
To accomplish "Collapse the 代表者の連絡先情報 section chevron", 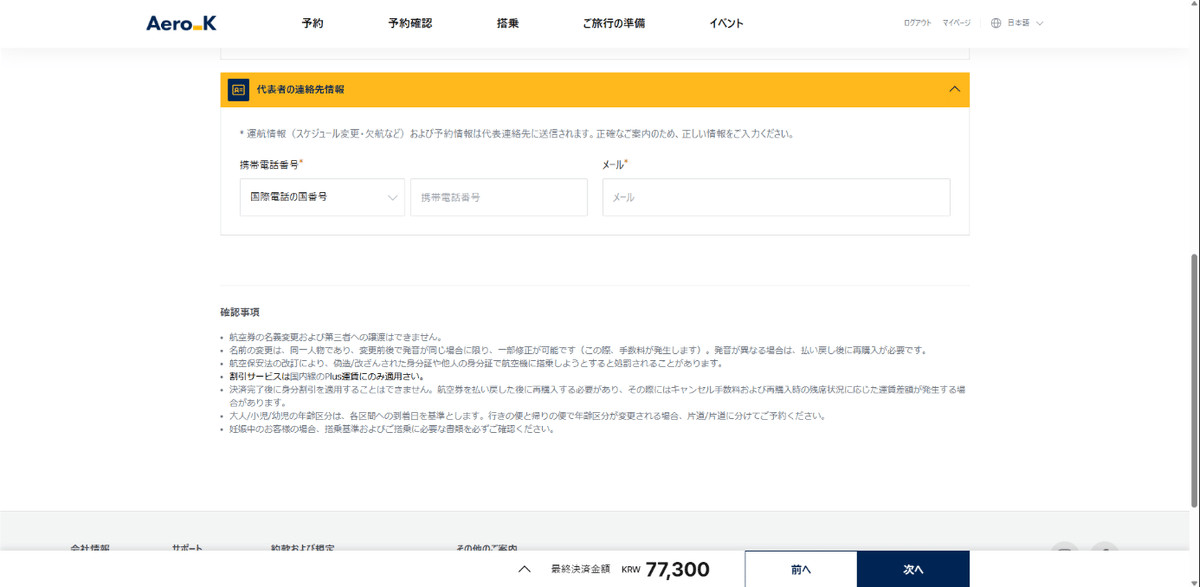I will 954,89.
